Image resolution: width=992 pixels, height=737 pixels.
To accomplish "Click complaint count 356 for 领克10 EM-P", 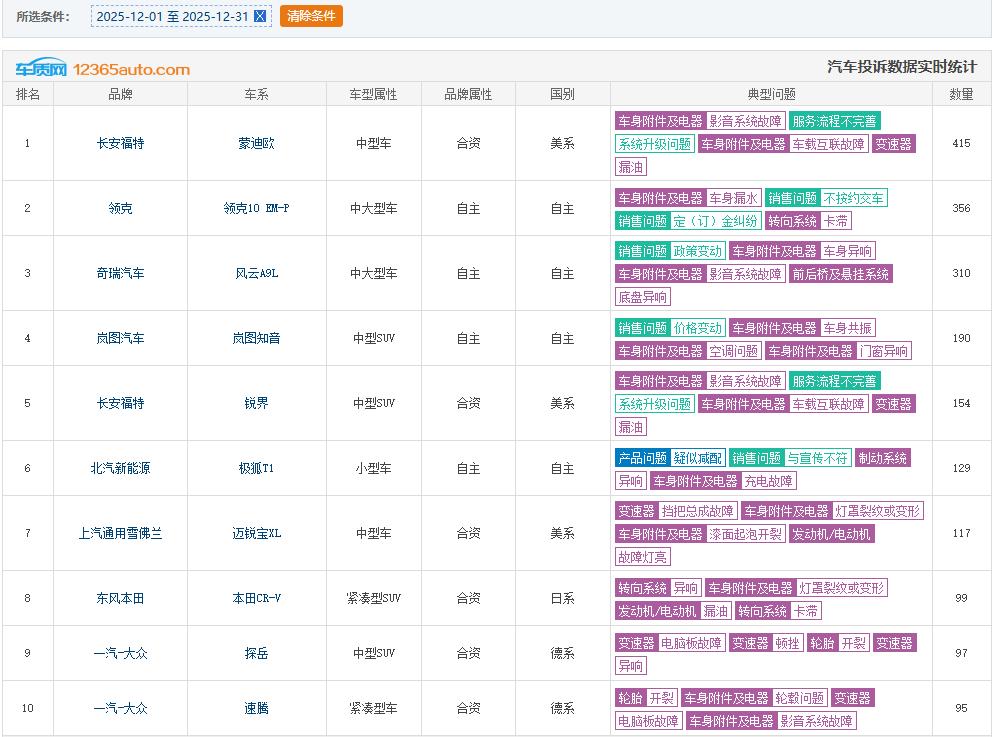I will pyautogui.click(x=961, y=208).
